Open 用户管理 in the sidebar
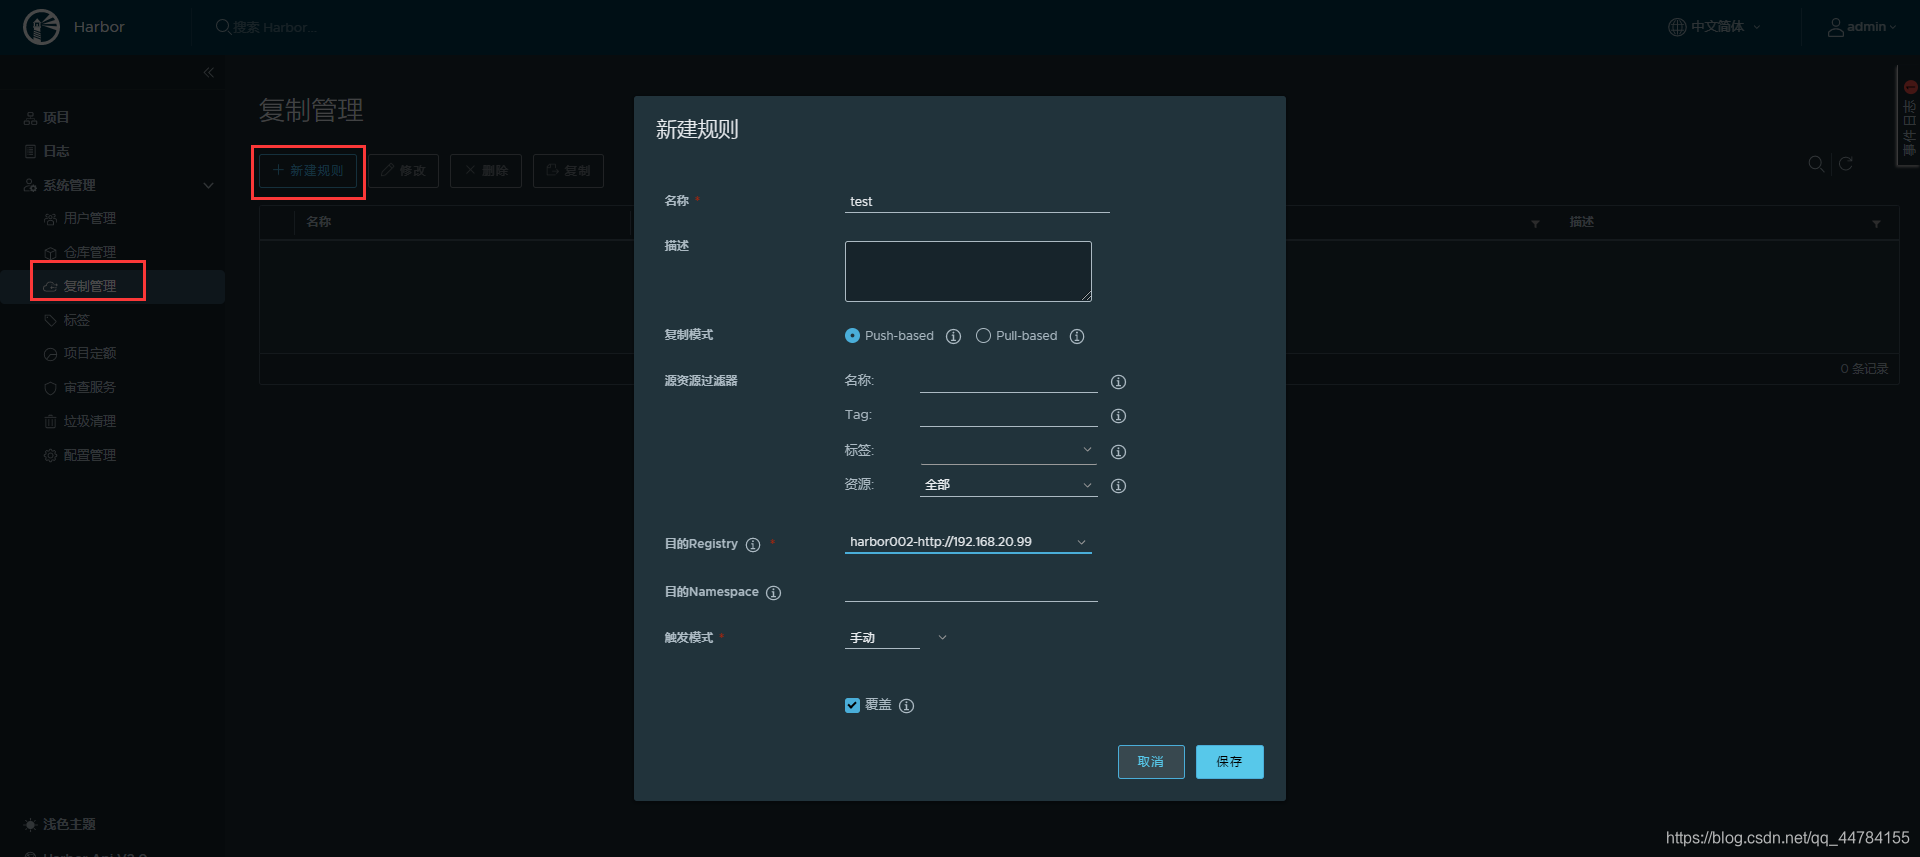1920x857 pixels. point(90,219)
